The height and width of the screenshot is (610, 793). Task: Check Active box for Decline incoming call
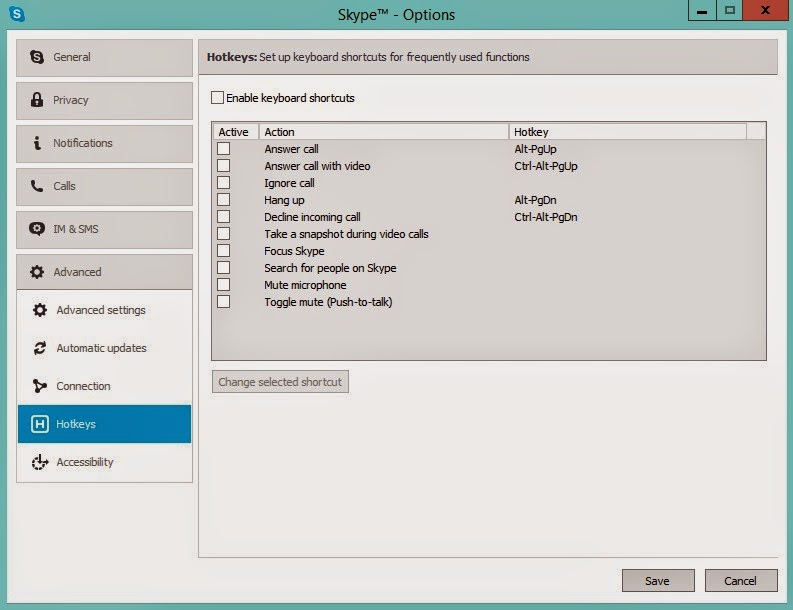(x=224, y=216)
